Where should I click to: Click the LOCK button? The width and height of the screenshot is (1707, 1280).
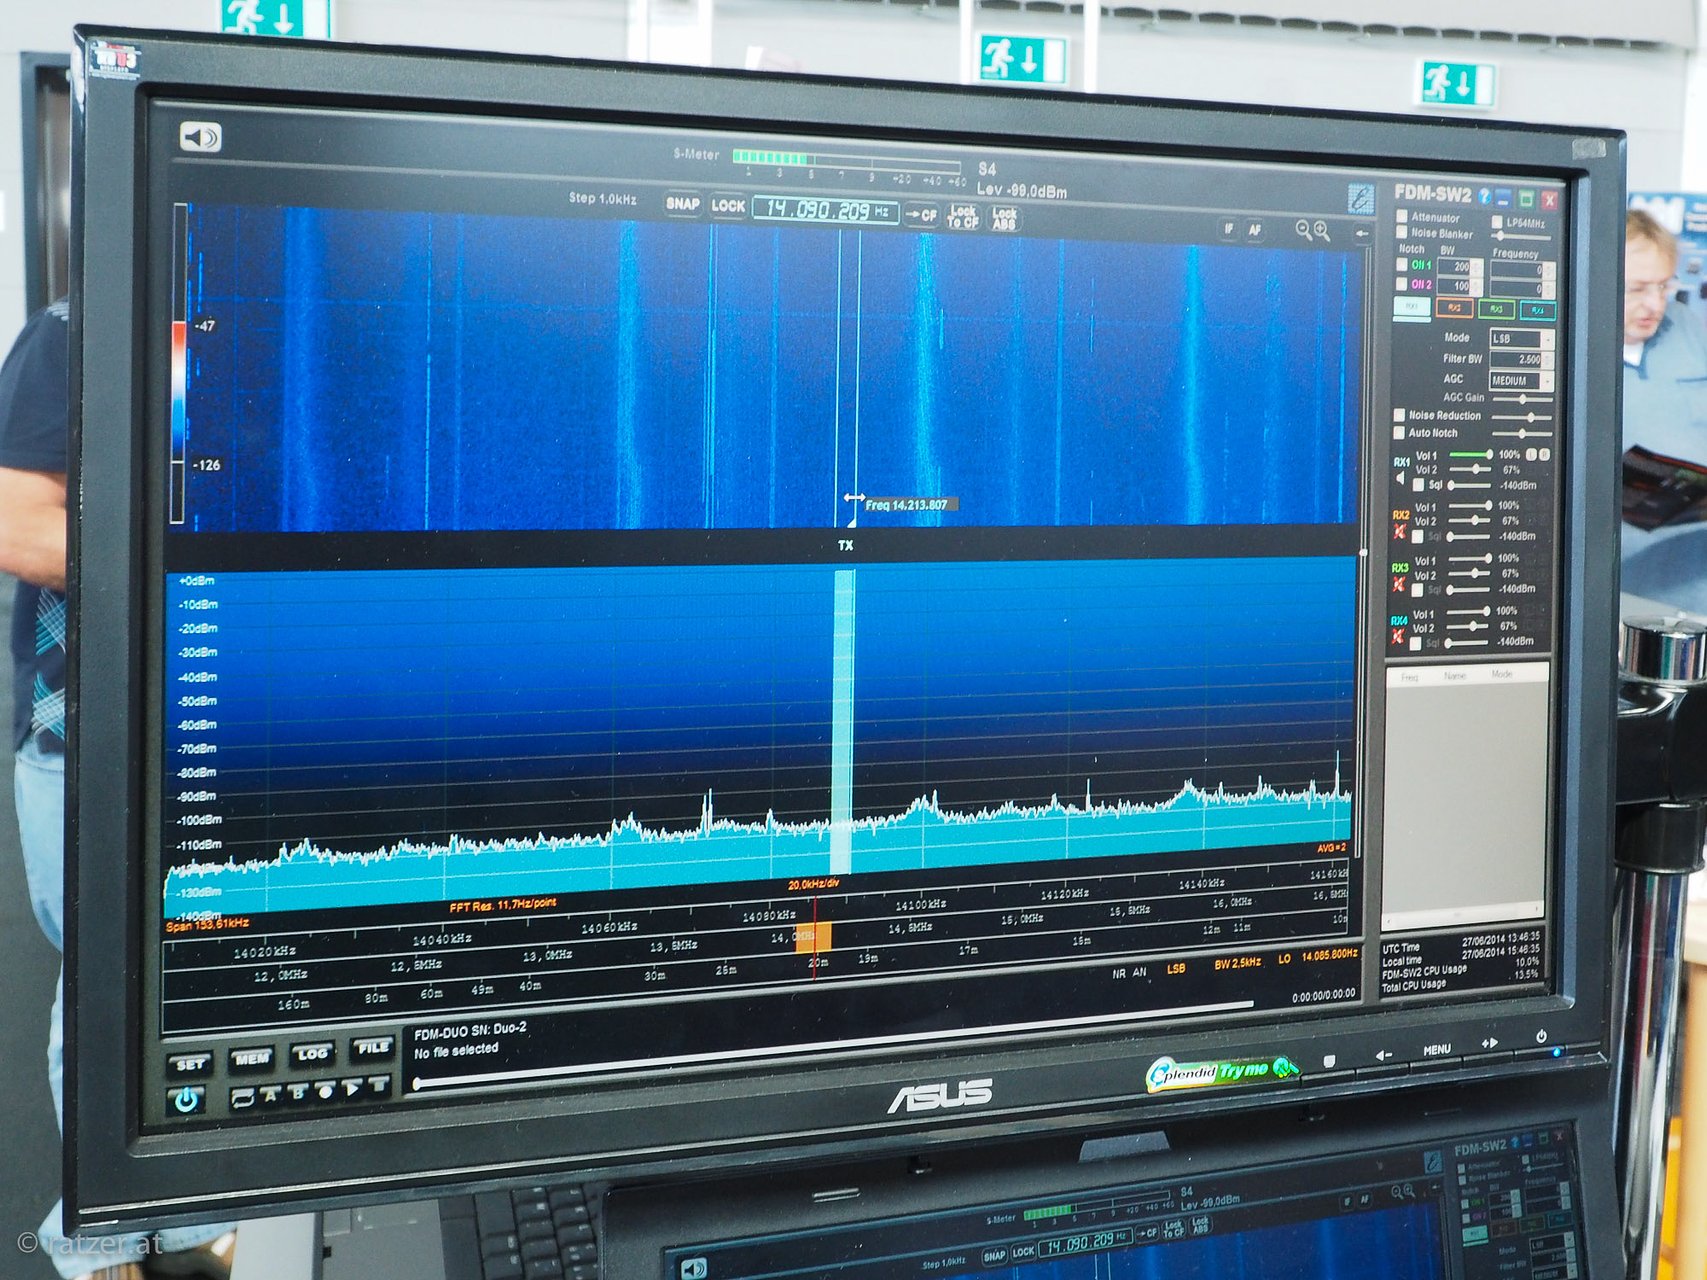728,206
